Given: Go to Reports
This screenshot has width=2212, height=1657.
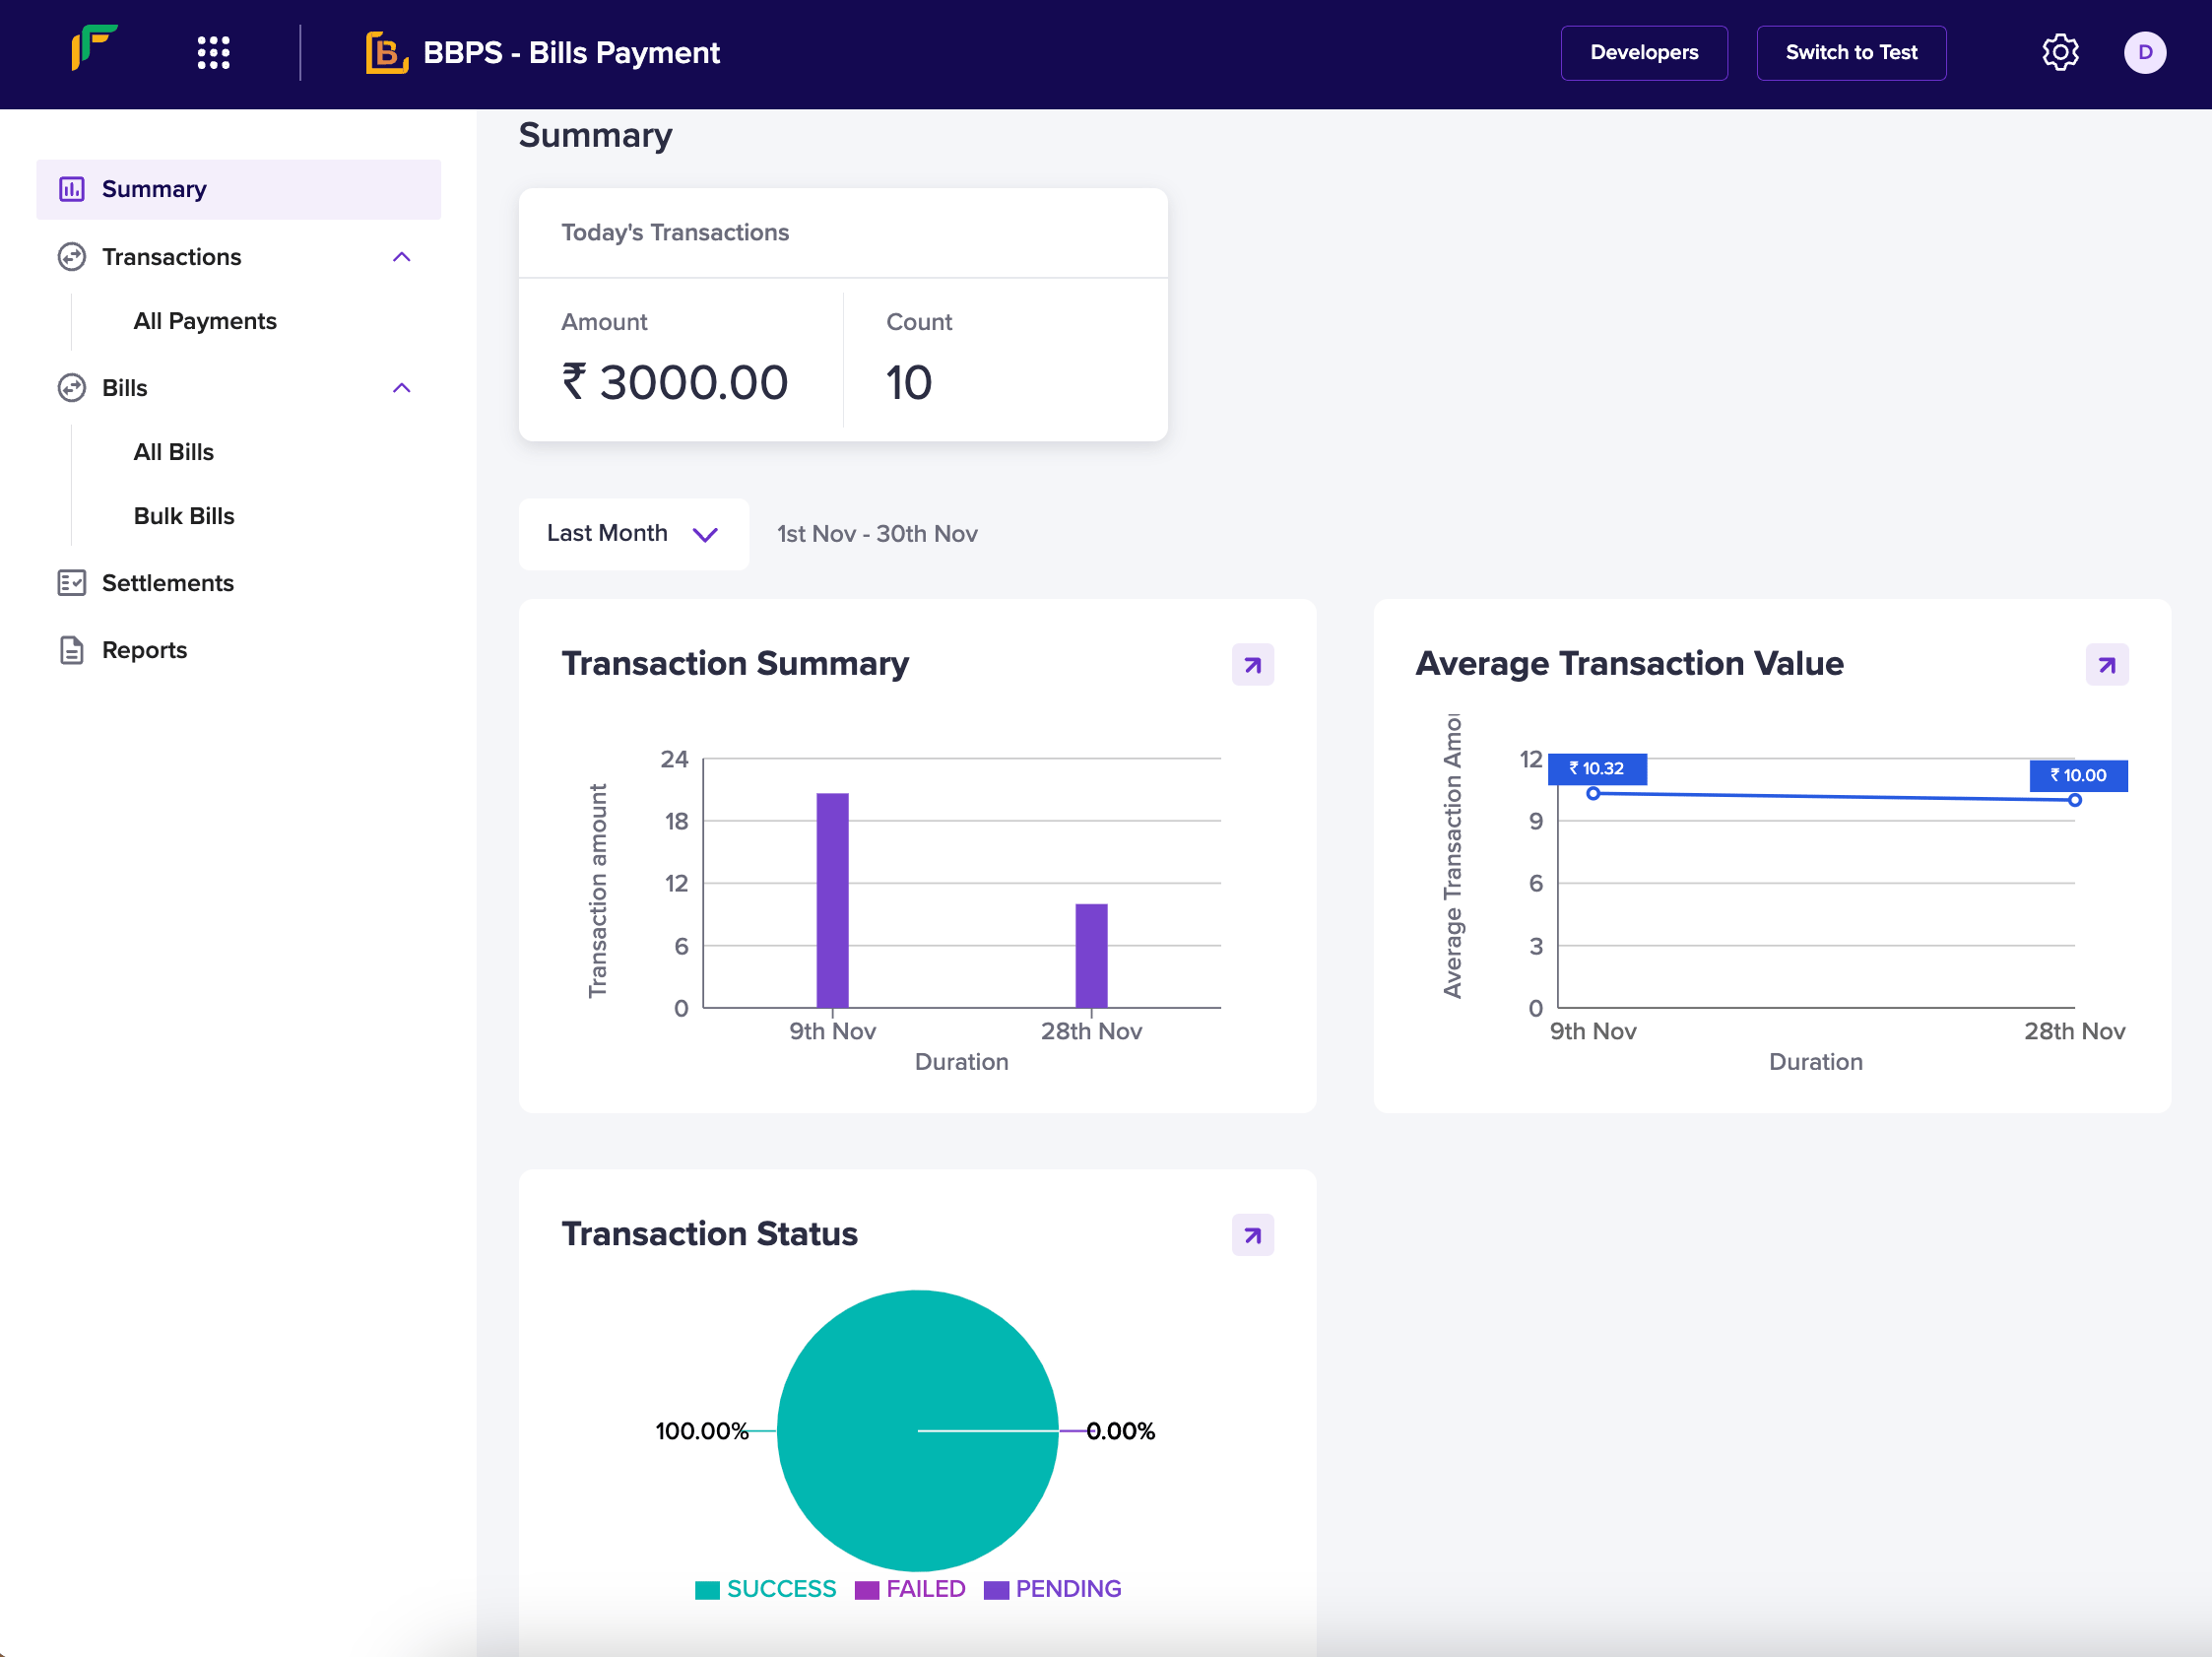Looking at the screenshot, I should pos(145,650).
